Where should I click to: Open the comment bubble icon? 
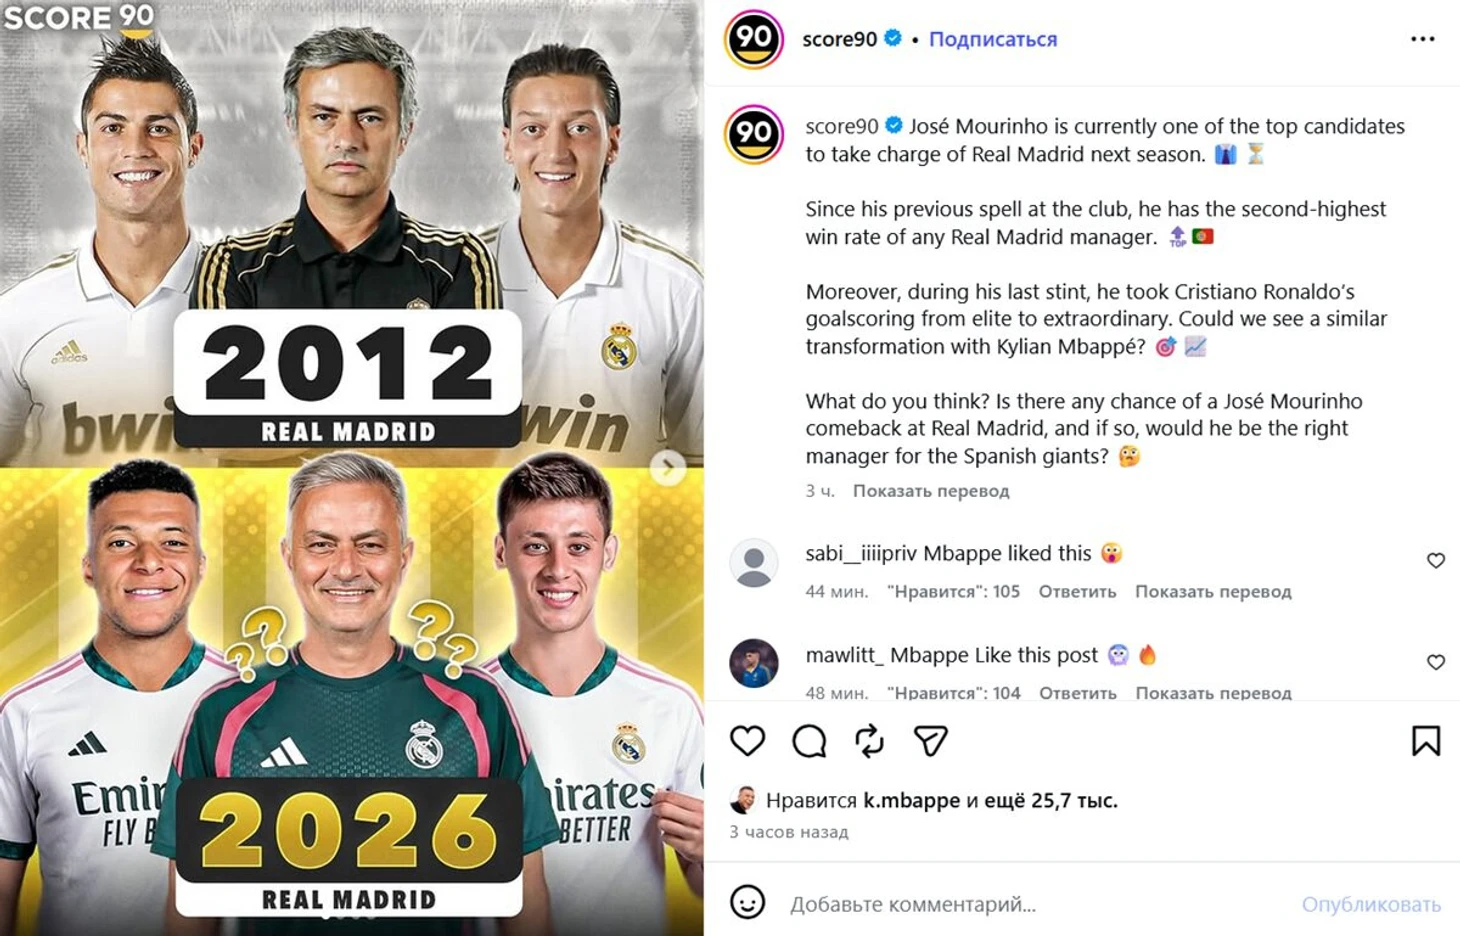pyautogui.click(x=809, y=741)
